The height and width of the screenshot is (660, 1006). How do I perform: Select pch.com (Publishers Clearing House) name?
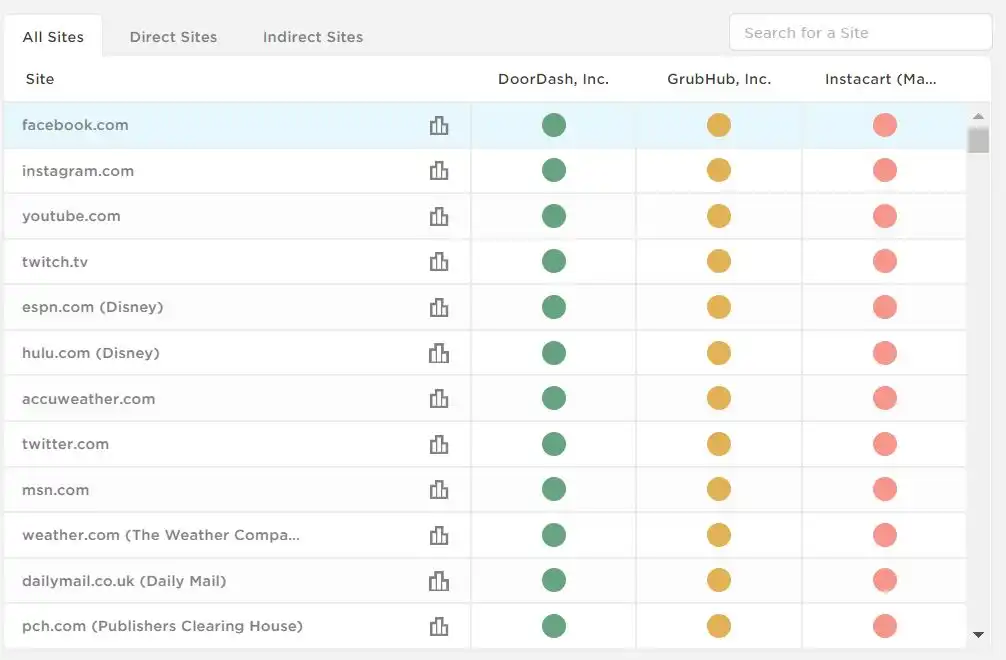coord(162,626)
